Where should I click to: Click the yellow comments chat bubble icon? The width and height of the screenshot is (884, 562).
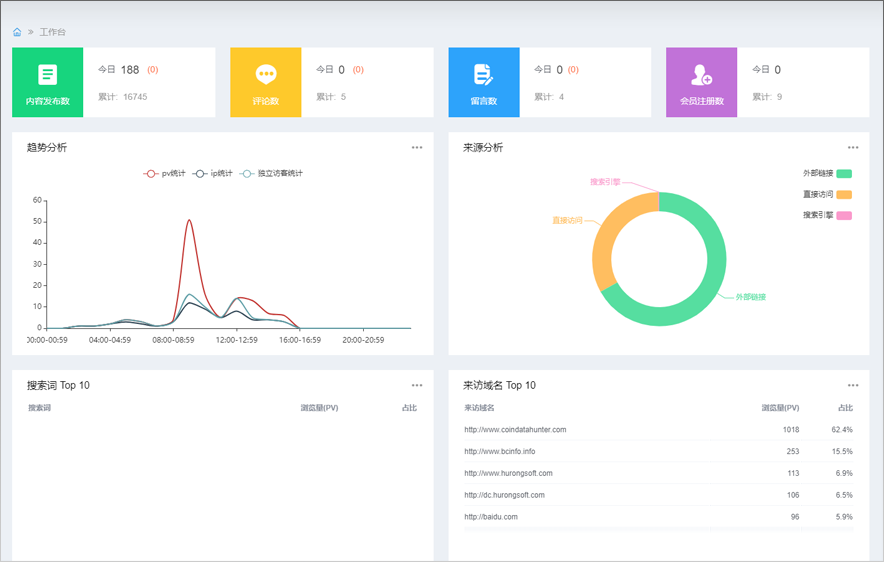(265, 75)
